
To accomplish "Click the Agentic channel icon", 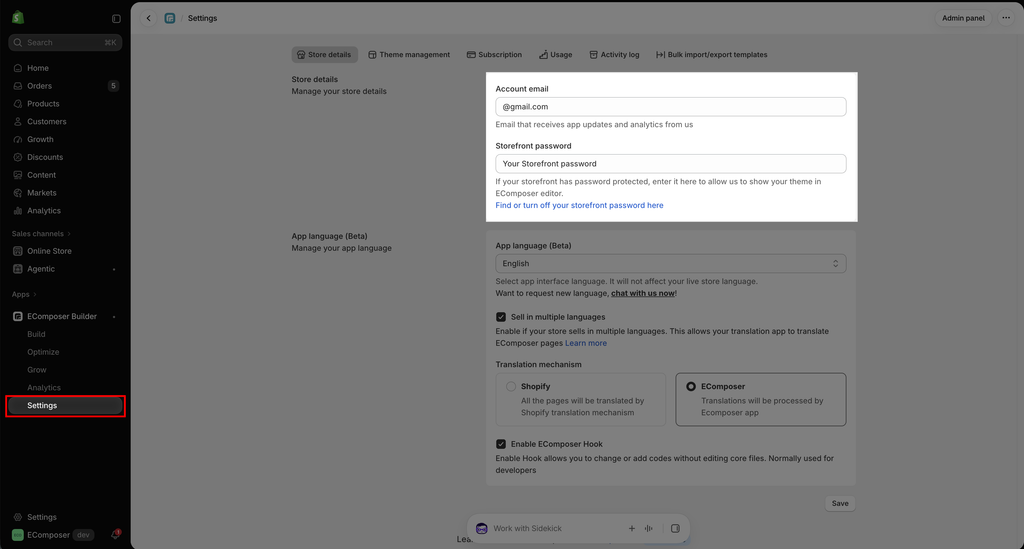I will [x=18, y=269].
